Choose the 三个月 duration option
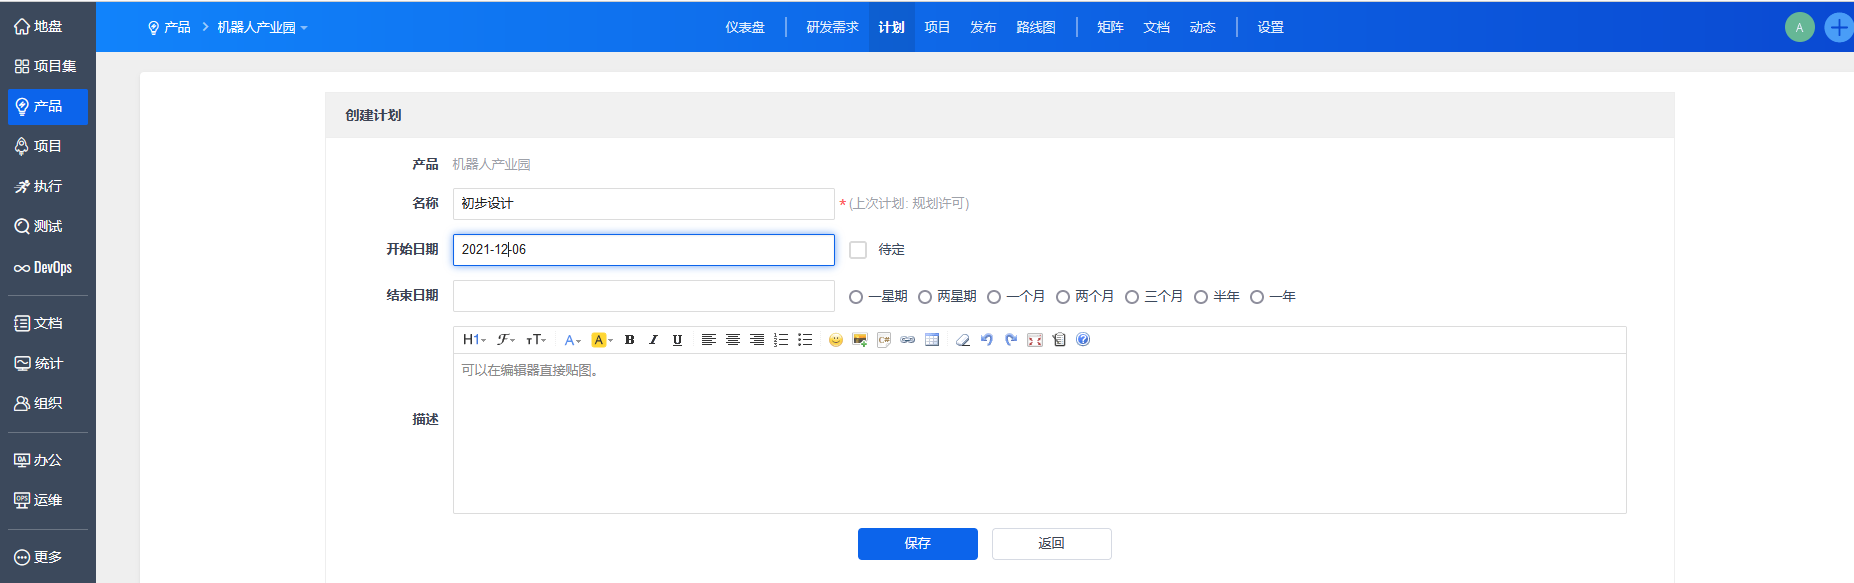This screenshot has height=583, width=1854. (1132, 297)
